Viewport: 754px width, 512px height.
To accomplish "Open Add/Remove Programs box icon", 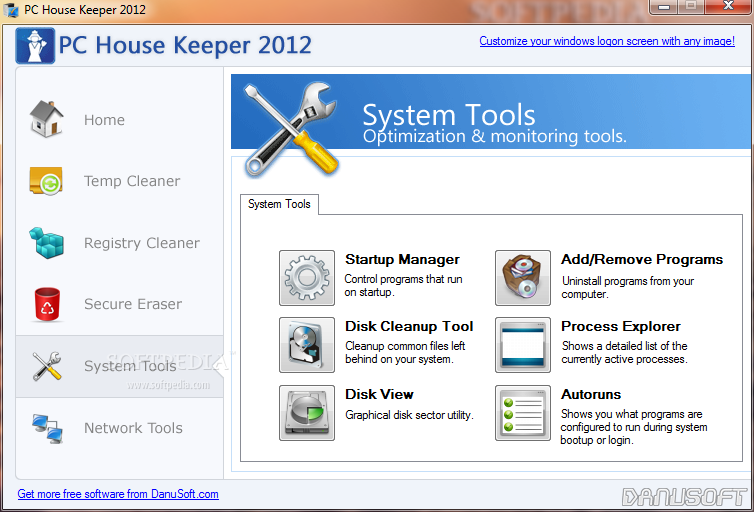I will tap(523, 278).
